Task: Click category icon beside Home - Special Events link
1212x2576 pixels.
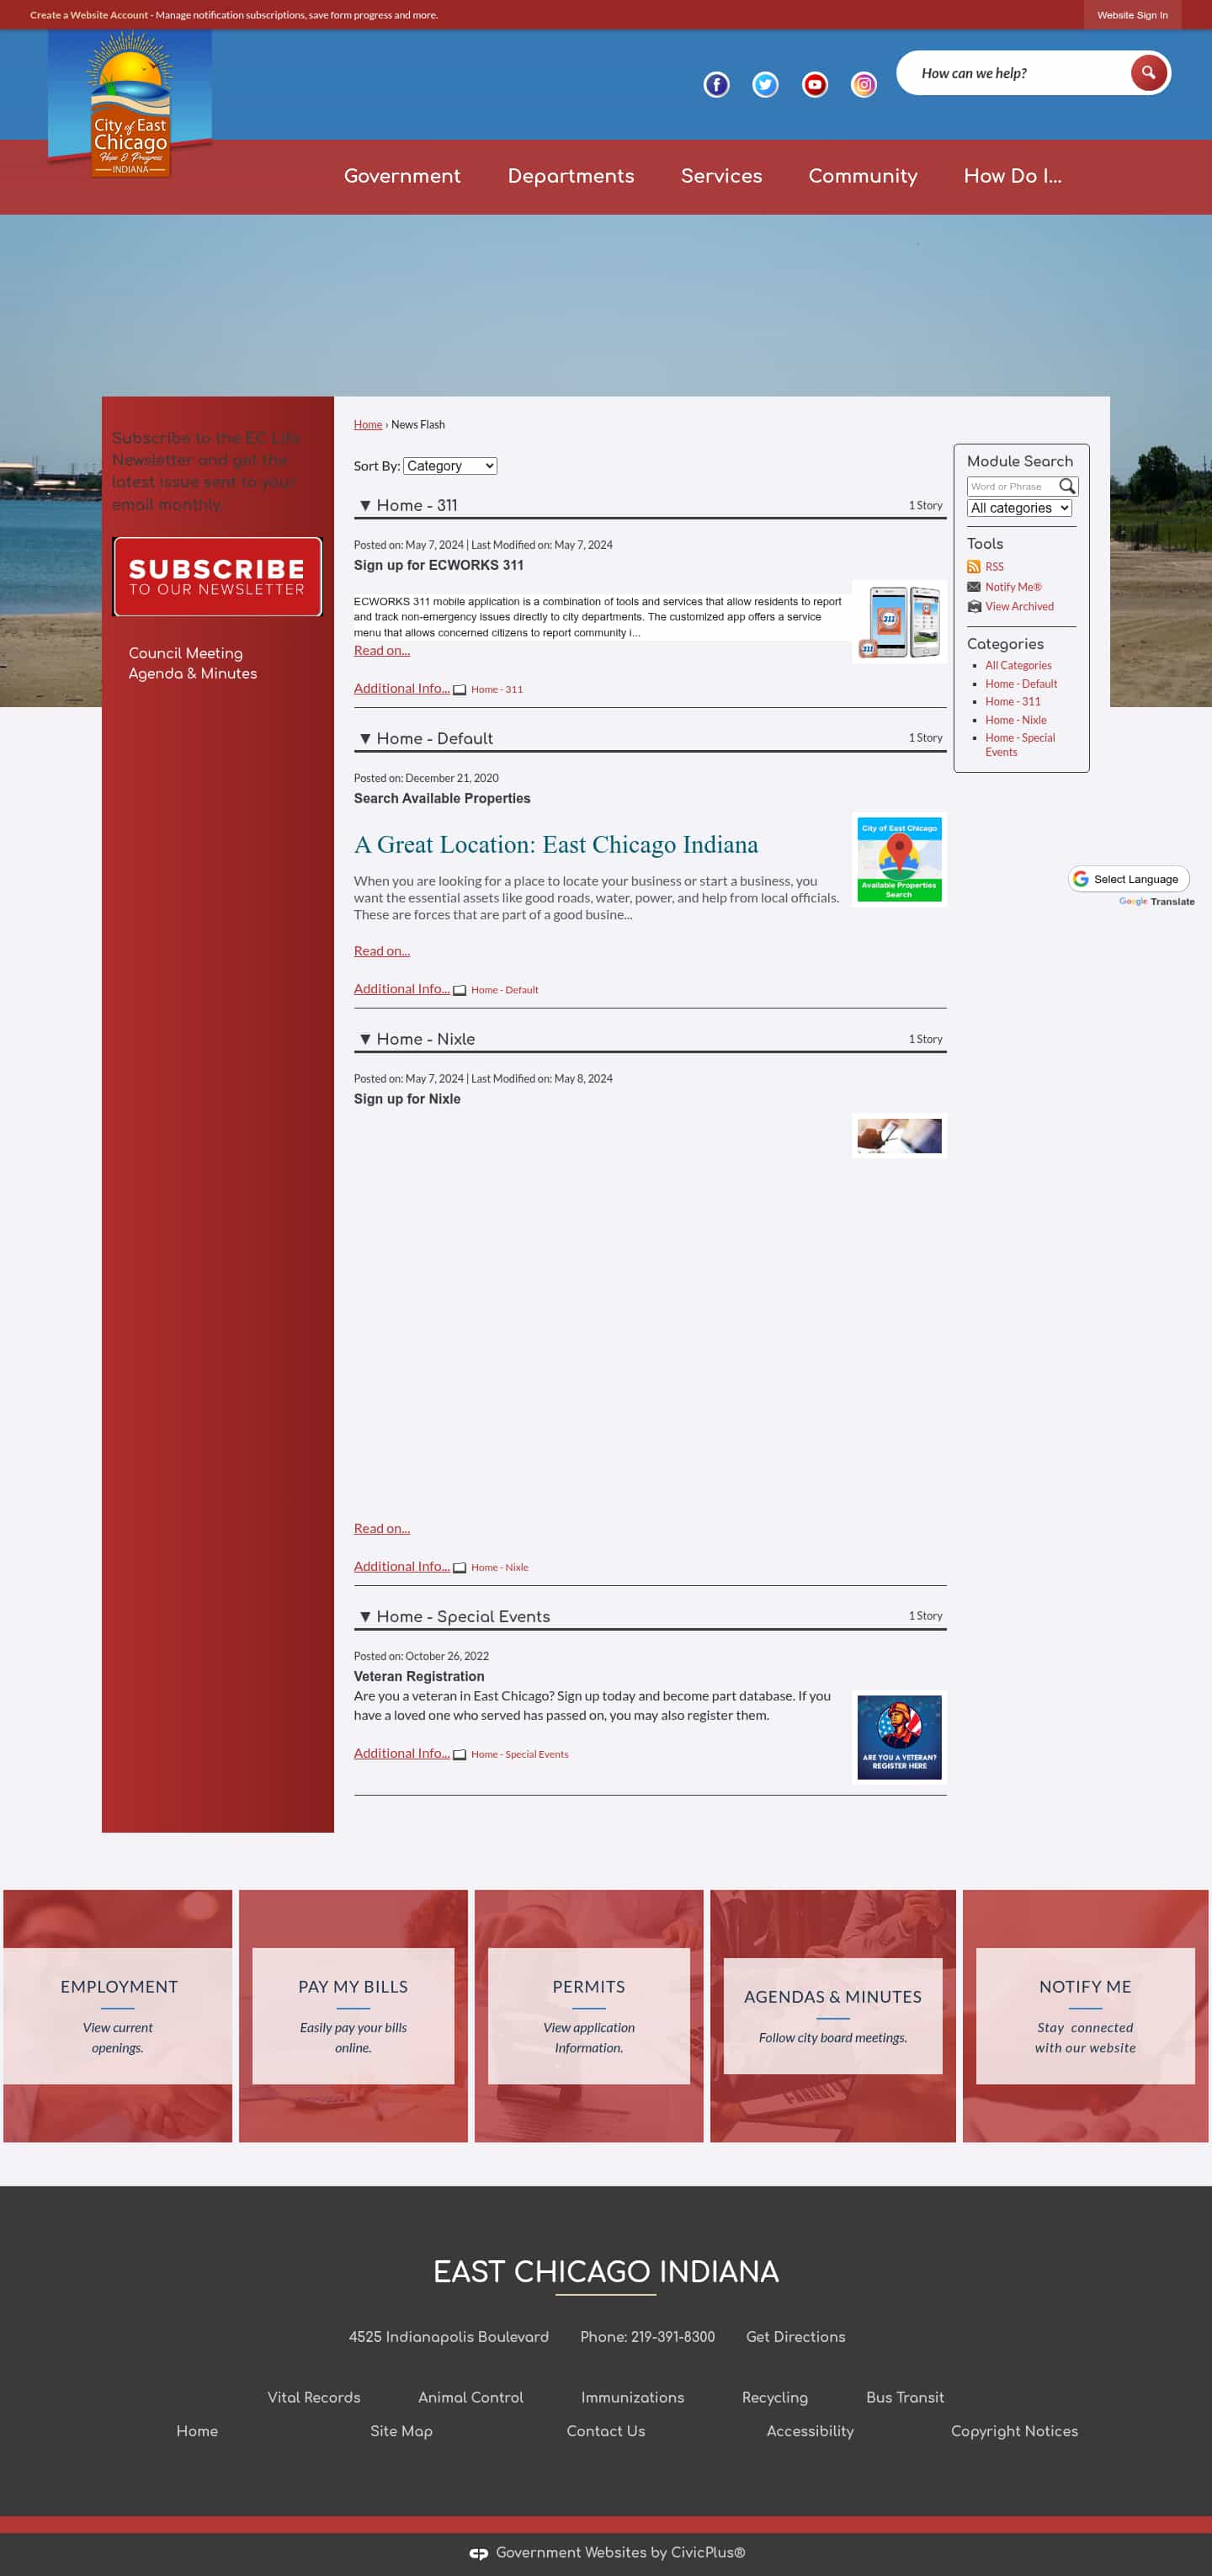Action: tap(460, 1755)
